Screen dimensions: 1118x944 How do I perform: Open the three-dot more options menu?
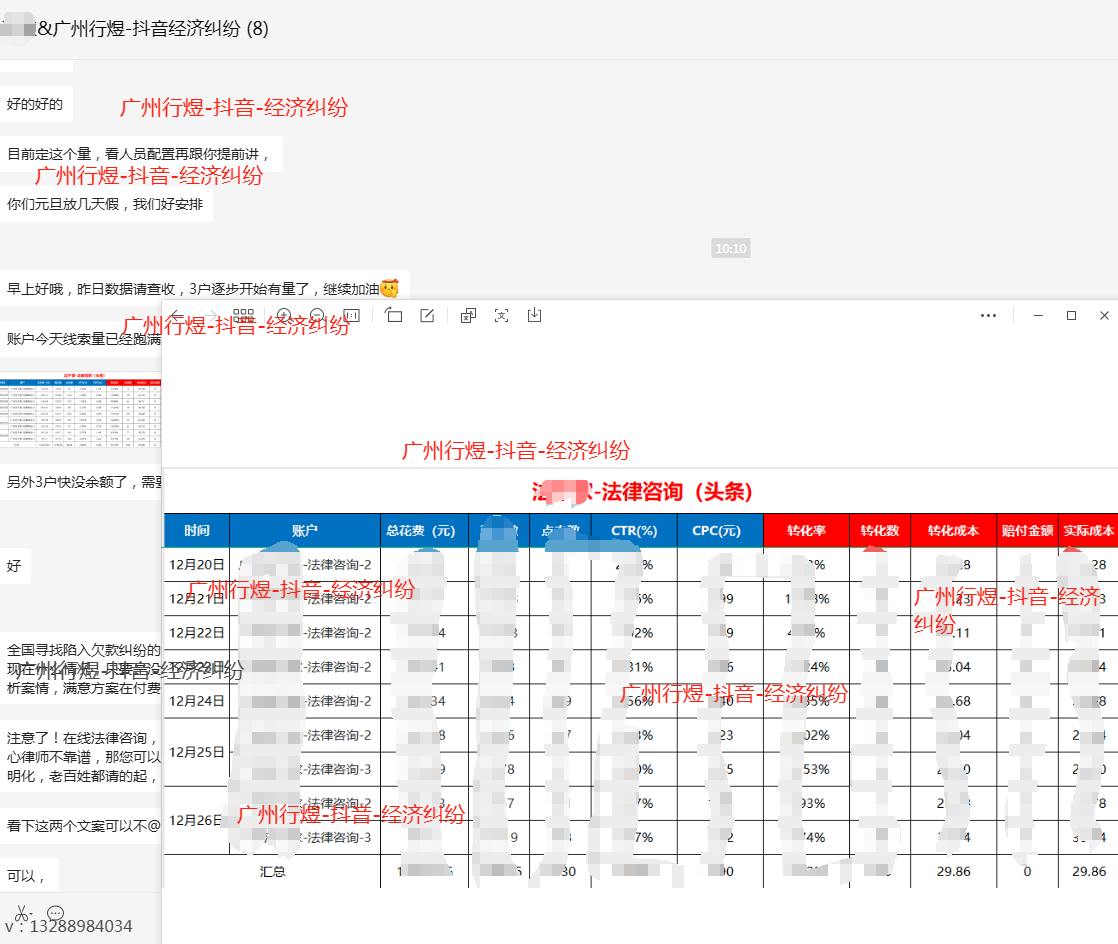(988, 315)
